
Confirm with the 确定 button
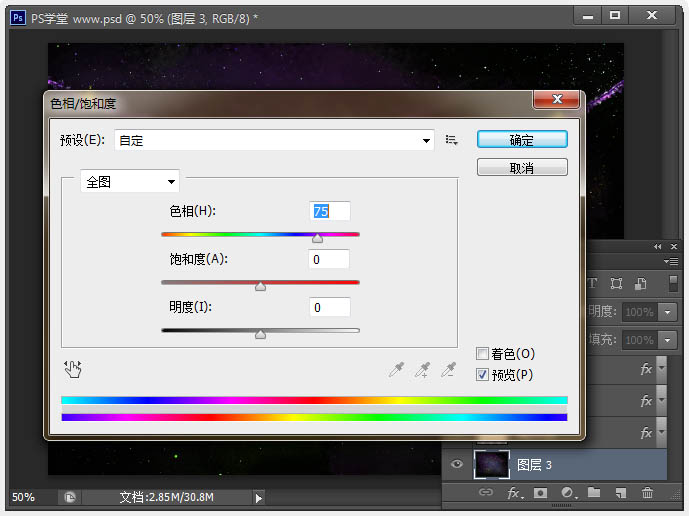pyautogui.click(x=522, y=140)
